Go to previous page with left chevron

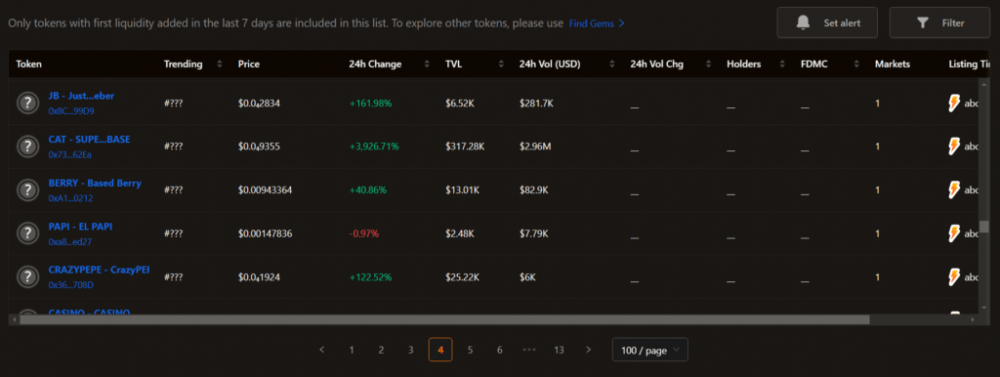pyautogui.click(x=321, y=350)
